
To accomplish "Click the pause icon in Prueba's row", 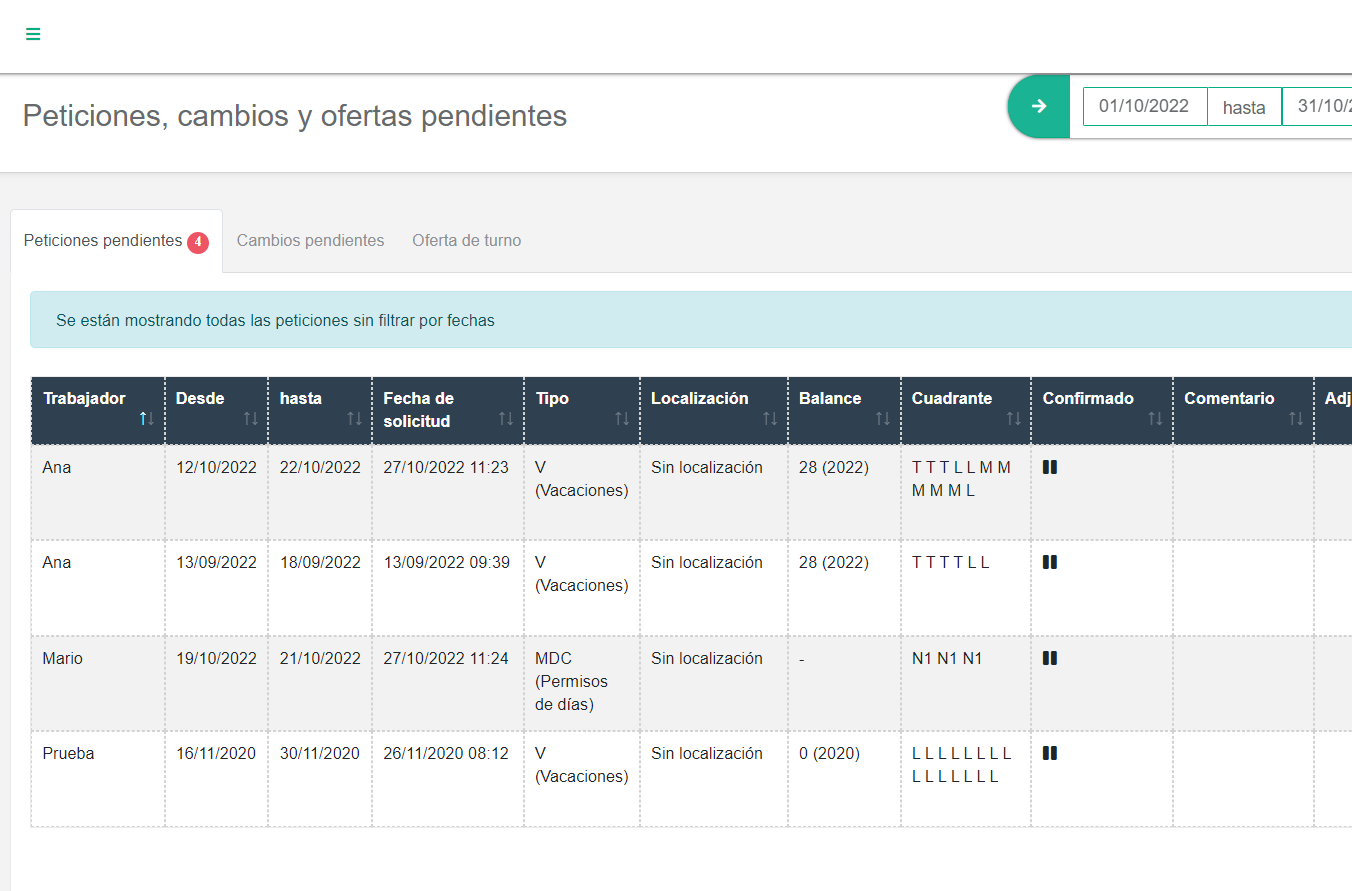I will click(1049, 753).
